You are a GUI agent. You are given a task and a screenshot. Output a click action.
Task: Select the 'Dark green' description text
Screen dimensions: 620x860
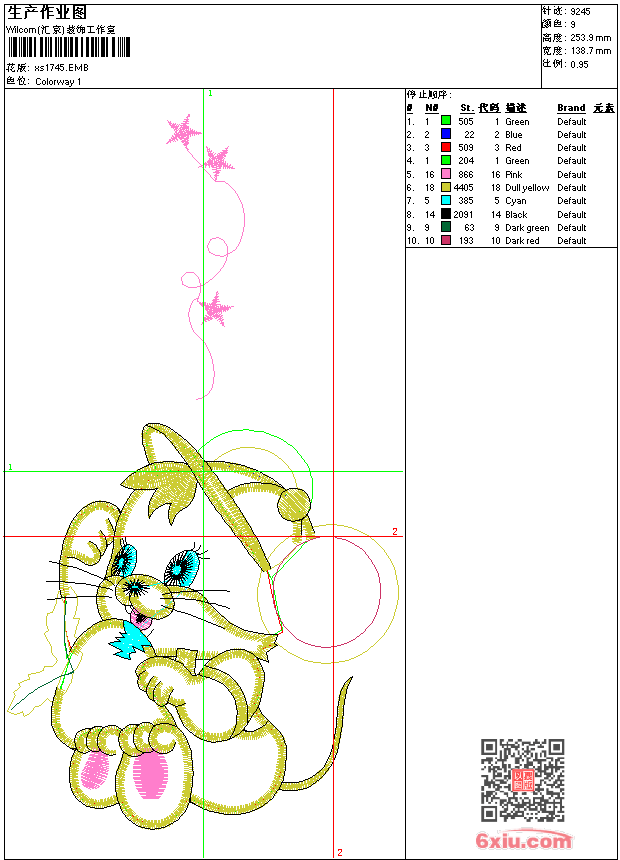point(527,228)
